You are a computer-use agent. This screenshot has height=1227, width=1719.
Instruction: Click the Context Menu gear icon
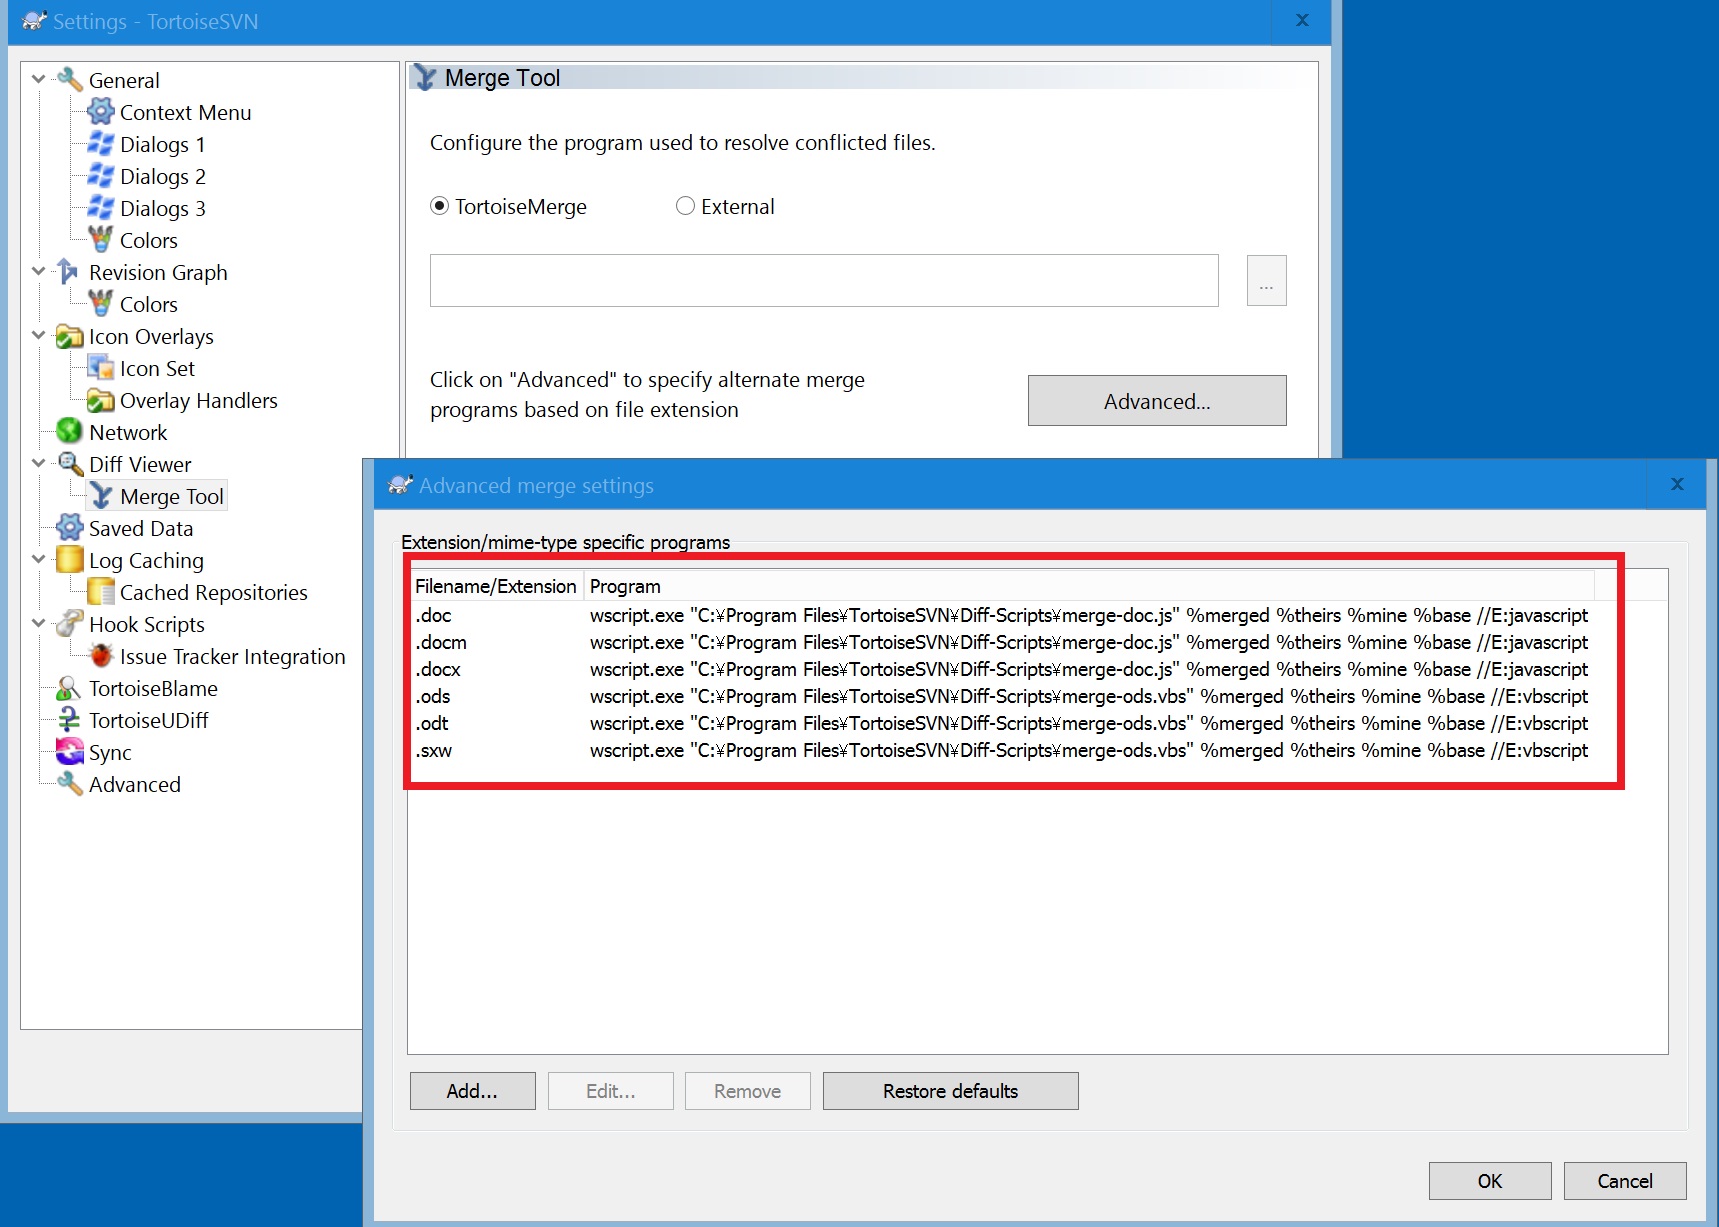click(101, 112)
